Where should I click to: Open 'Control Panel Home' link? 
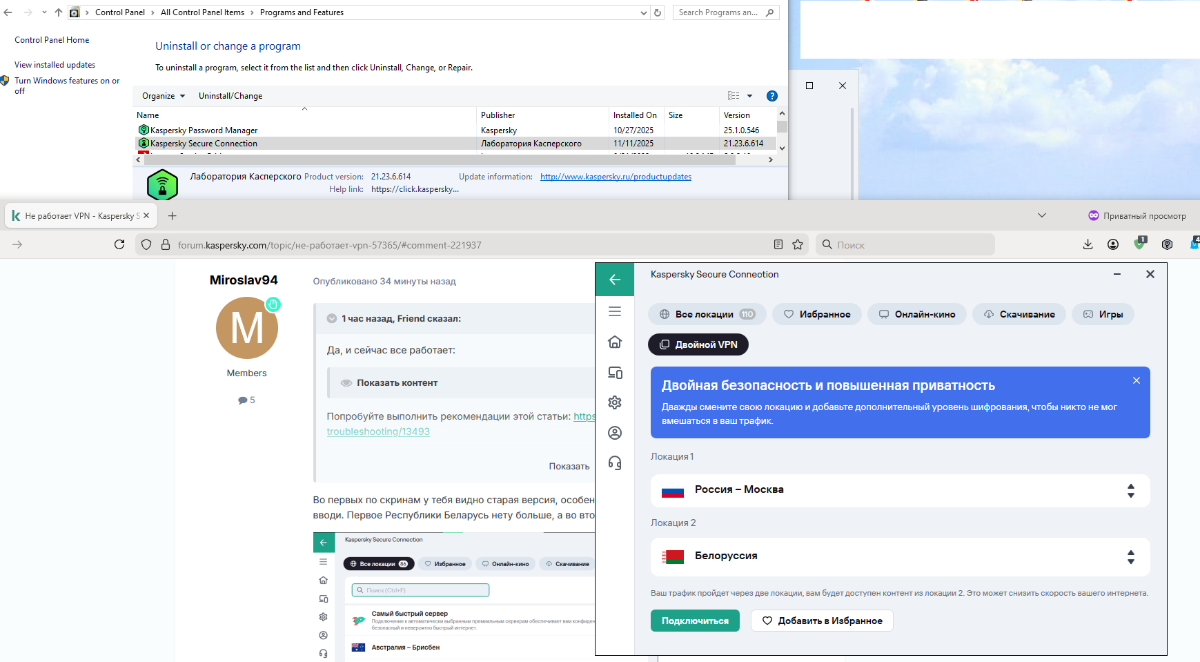pyautogui.click(x=51, y=40)
